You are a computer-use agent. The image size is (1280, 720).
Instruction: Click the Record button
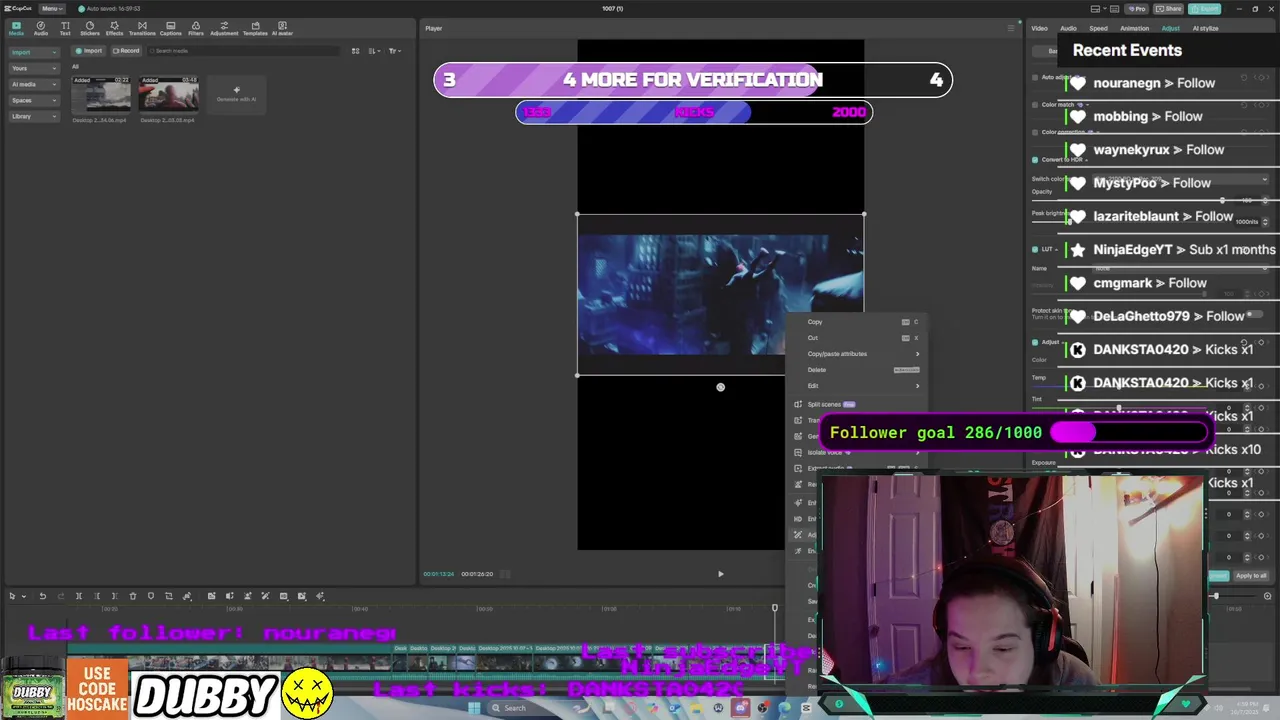(126, 51)
